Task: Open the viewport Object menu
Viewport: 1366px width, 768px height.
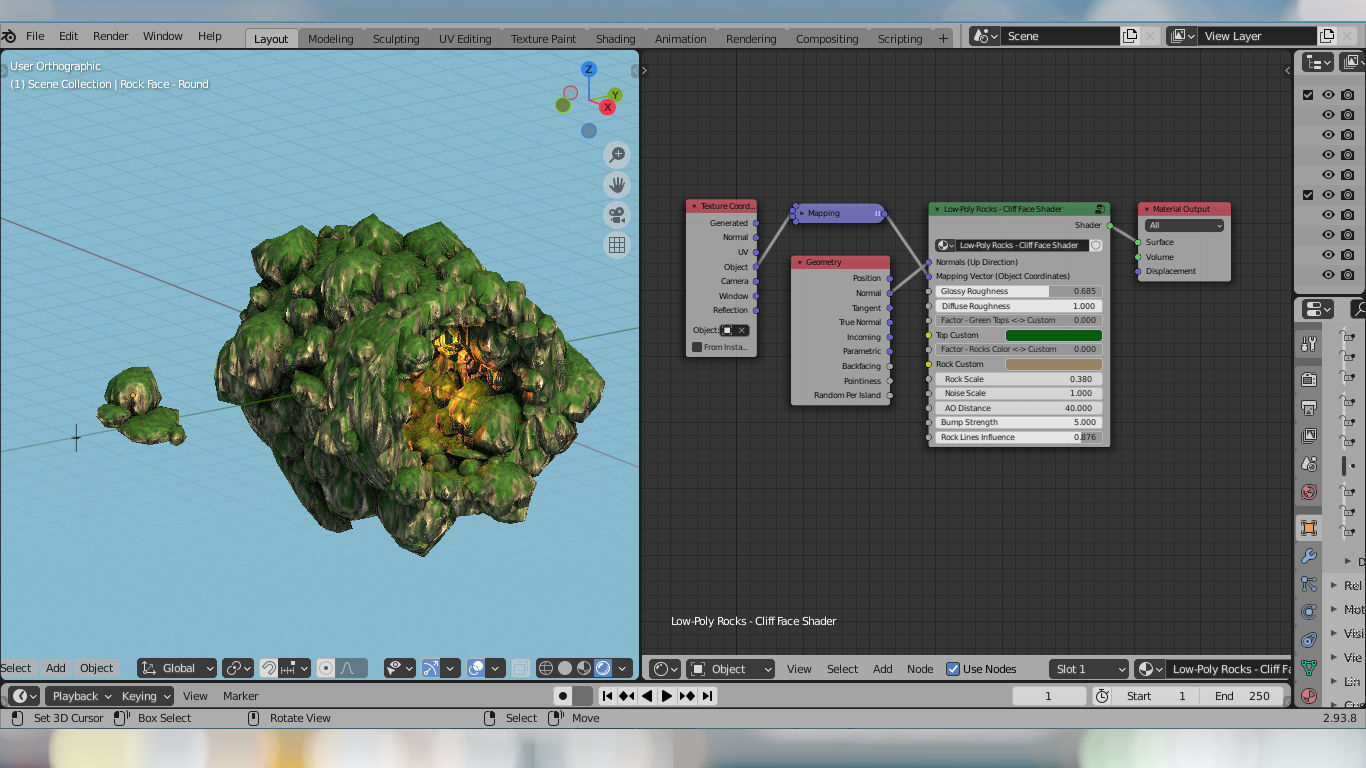Action: coord(97,668)
